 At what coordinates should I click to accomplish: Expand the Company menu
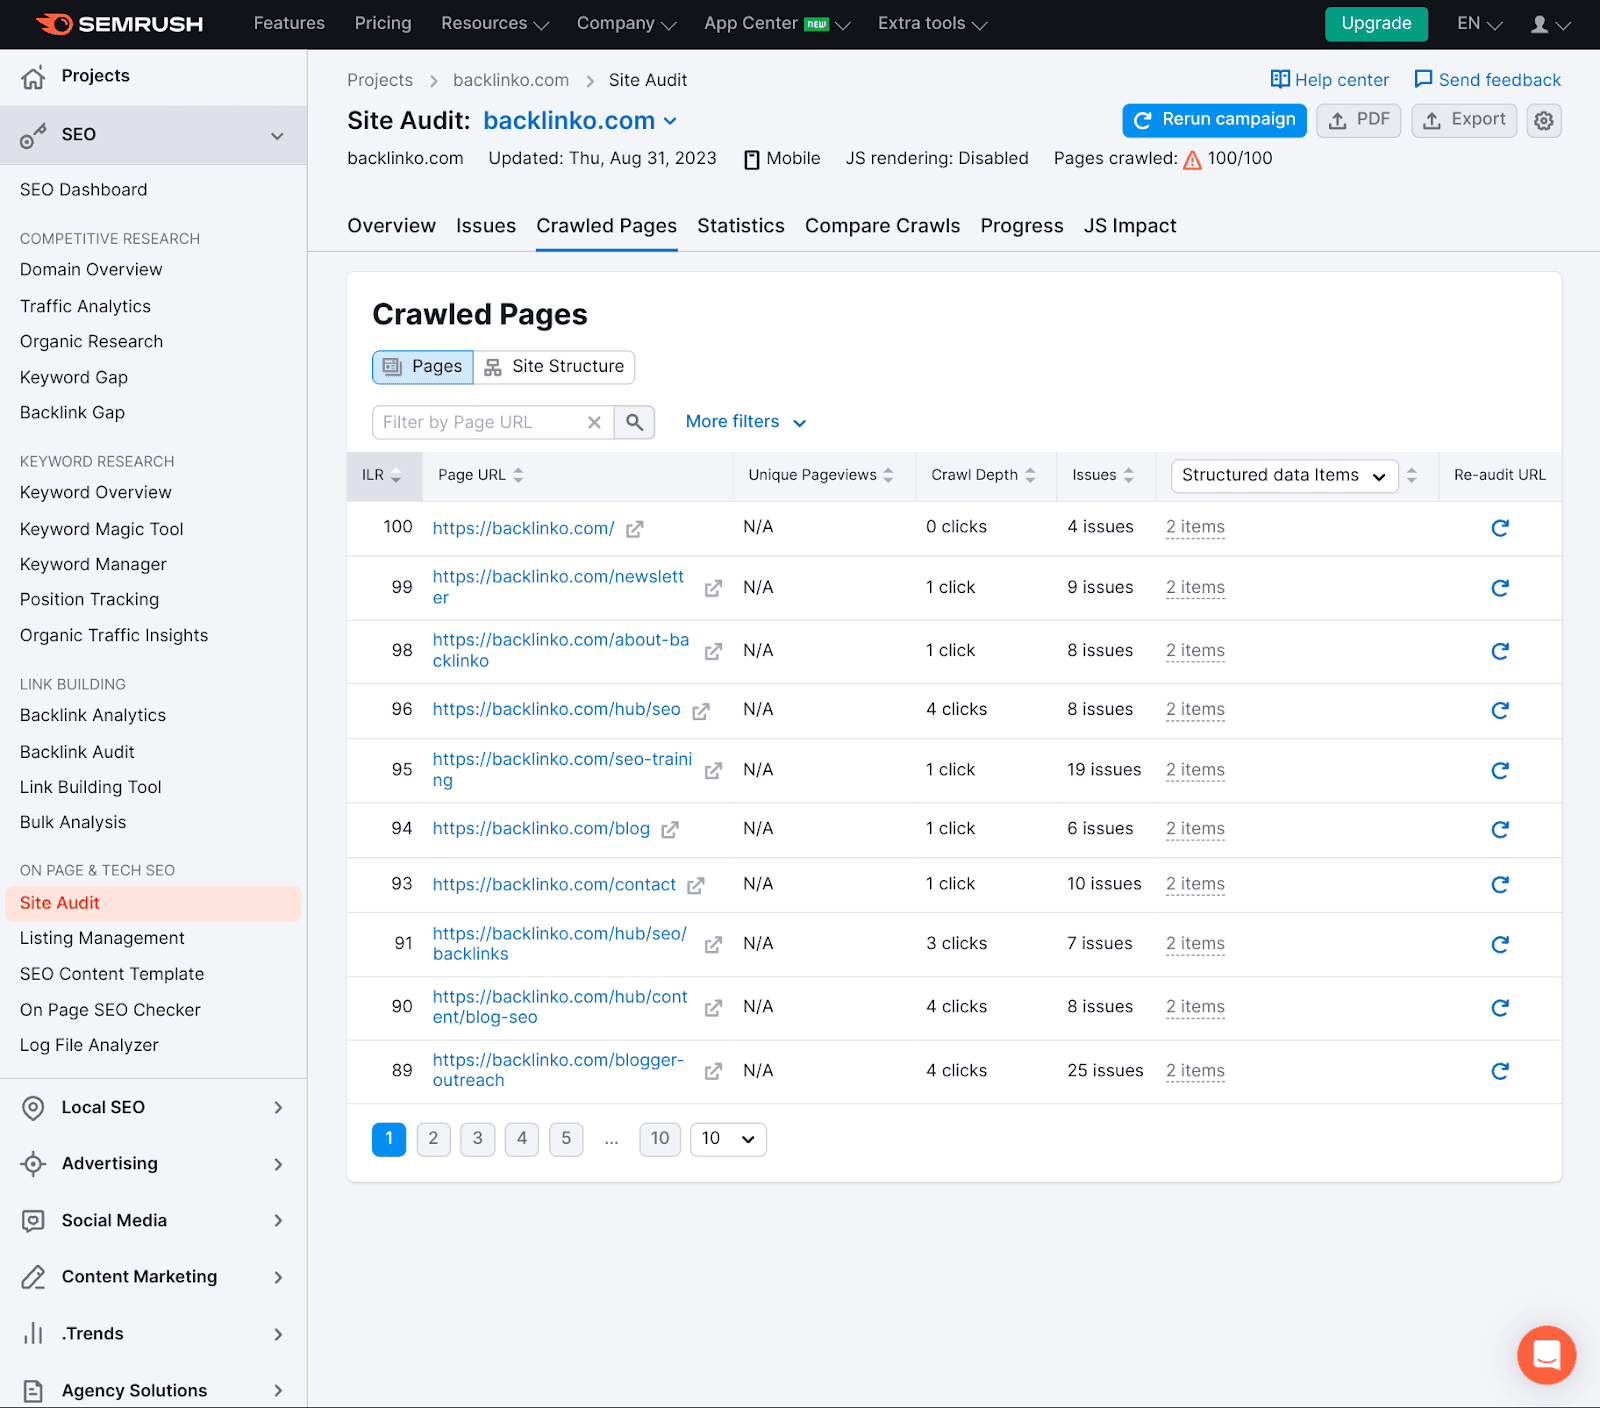tap(626, 24)
